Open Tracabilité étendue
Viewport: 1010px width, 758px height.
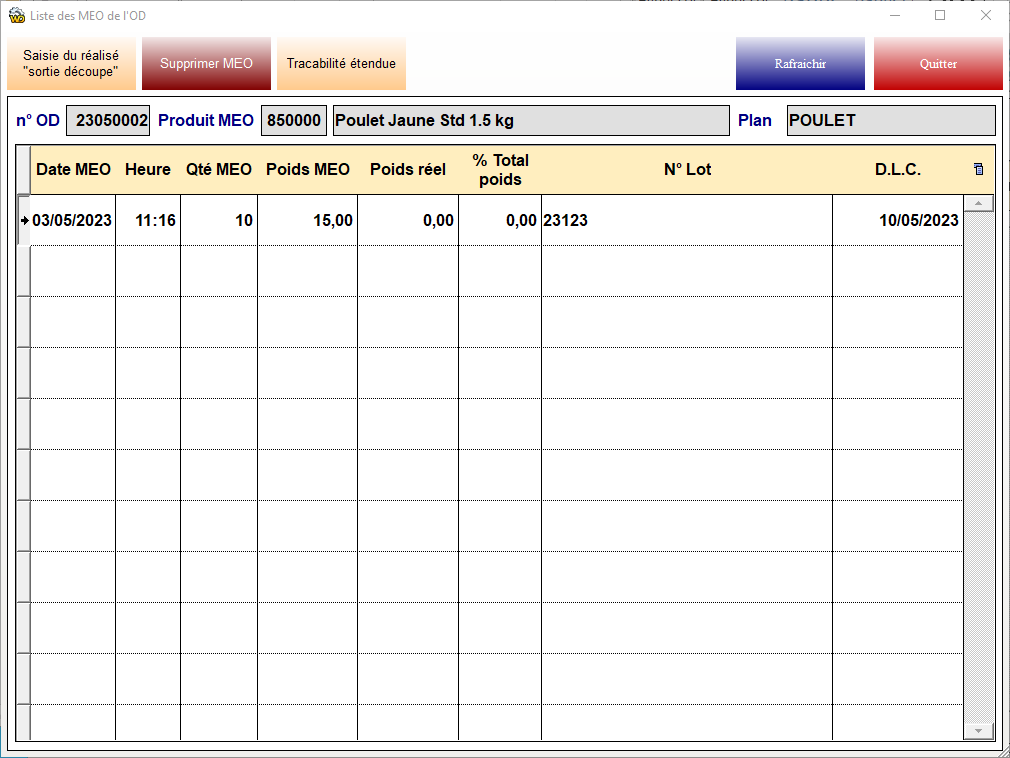pyautogui.click(x=341, y=64)
